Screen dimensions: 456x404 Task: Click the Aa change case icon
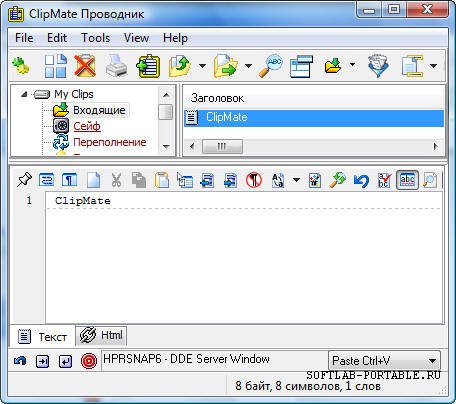pos(278,180)
